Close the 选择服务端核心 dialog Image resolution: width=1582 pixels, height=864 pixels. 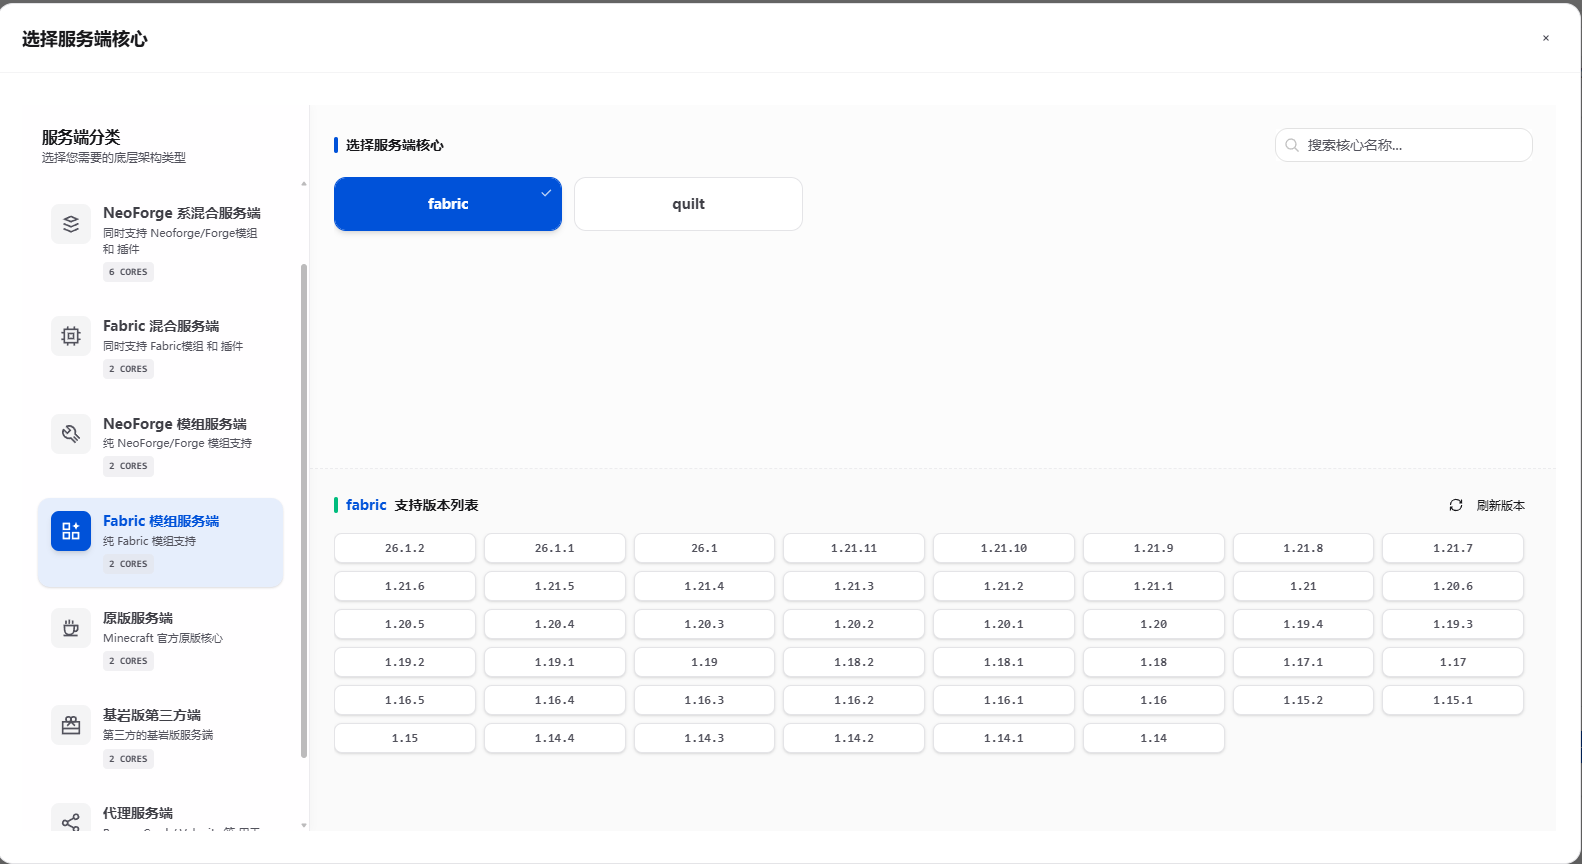(1546, 38)
